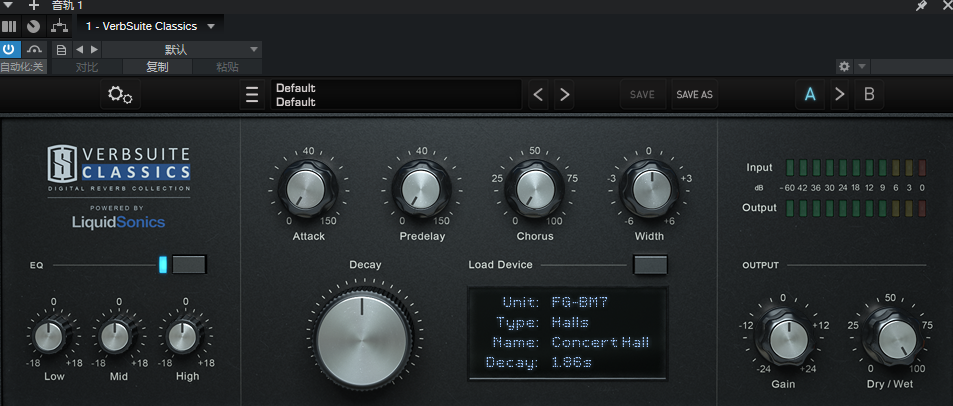Viewport: 953px width, 406px height.
Task: Expand the dropdown arrow beside the small gear
Action: coord(862,66)
